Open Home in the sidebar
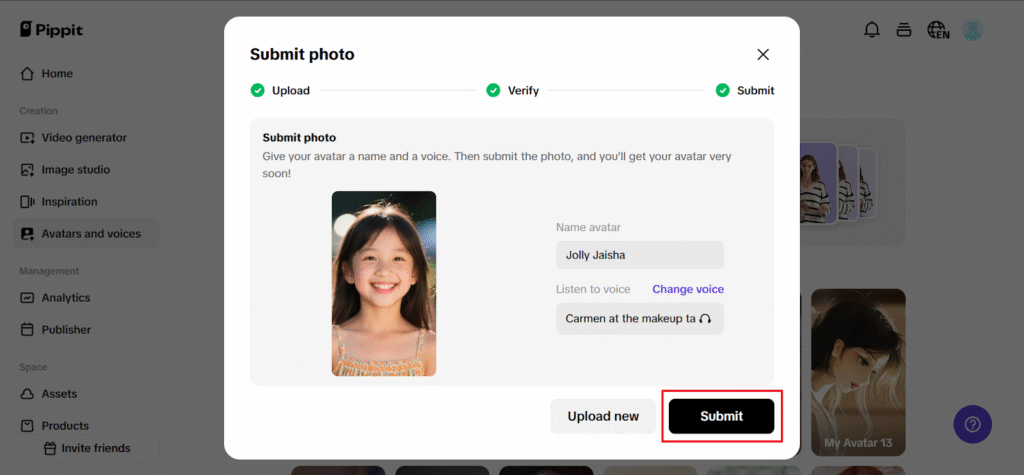1024x475 pixels. [x=86, y=74]
